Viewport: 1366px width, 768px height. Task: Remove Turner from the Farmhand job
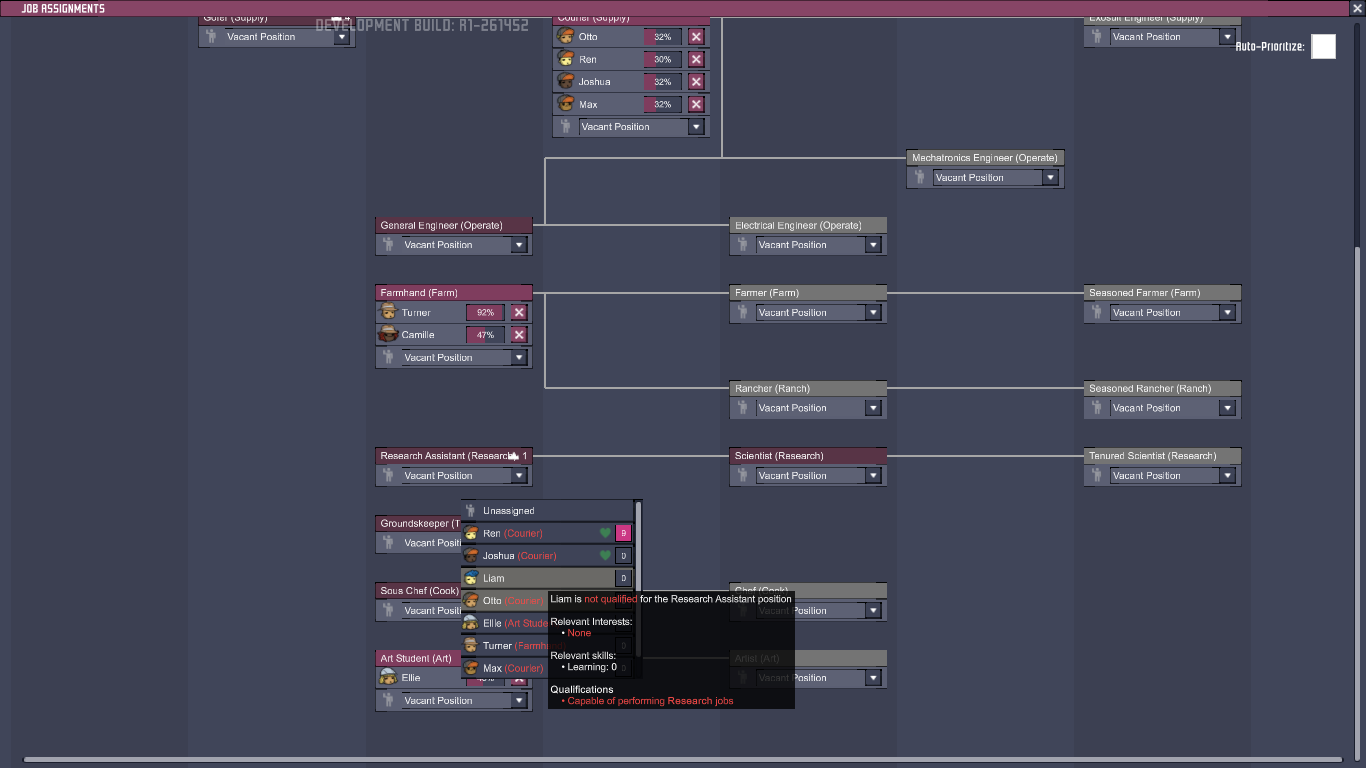pyautogui.click(x=519, y=312)
